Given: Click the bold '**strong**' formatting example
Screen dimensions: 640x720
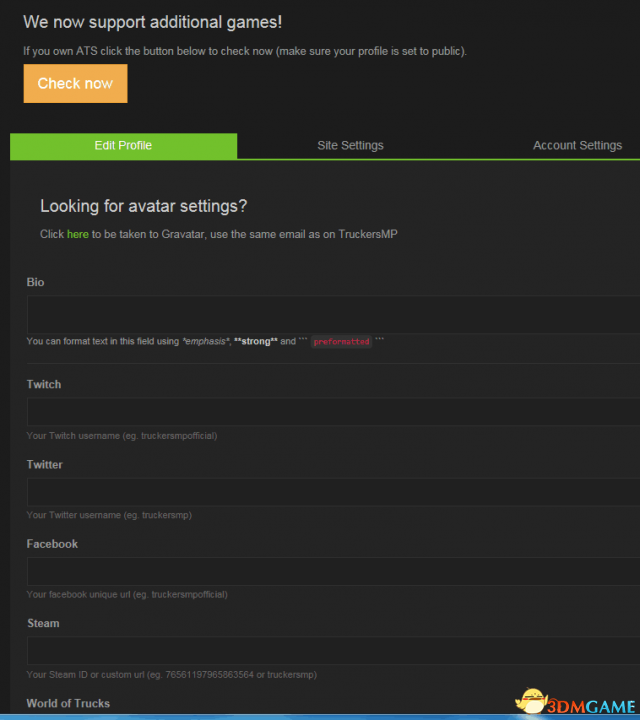Looking at the screenshot, I should pos(256,341).
